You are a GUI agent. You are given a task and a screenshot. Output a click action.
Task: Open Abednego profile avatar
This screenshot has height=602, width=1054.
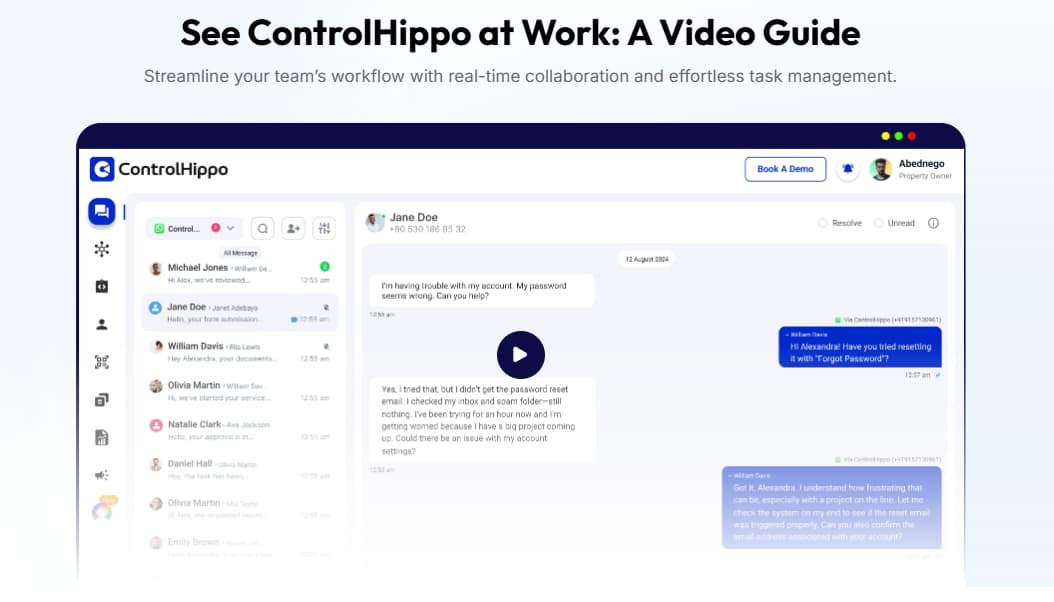pyautogui.click(x=881, y=169)
